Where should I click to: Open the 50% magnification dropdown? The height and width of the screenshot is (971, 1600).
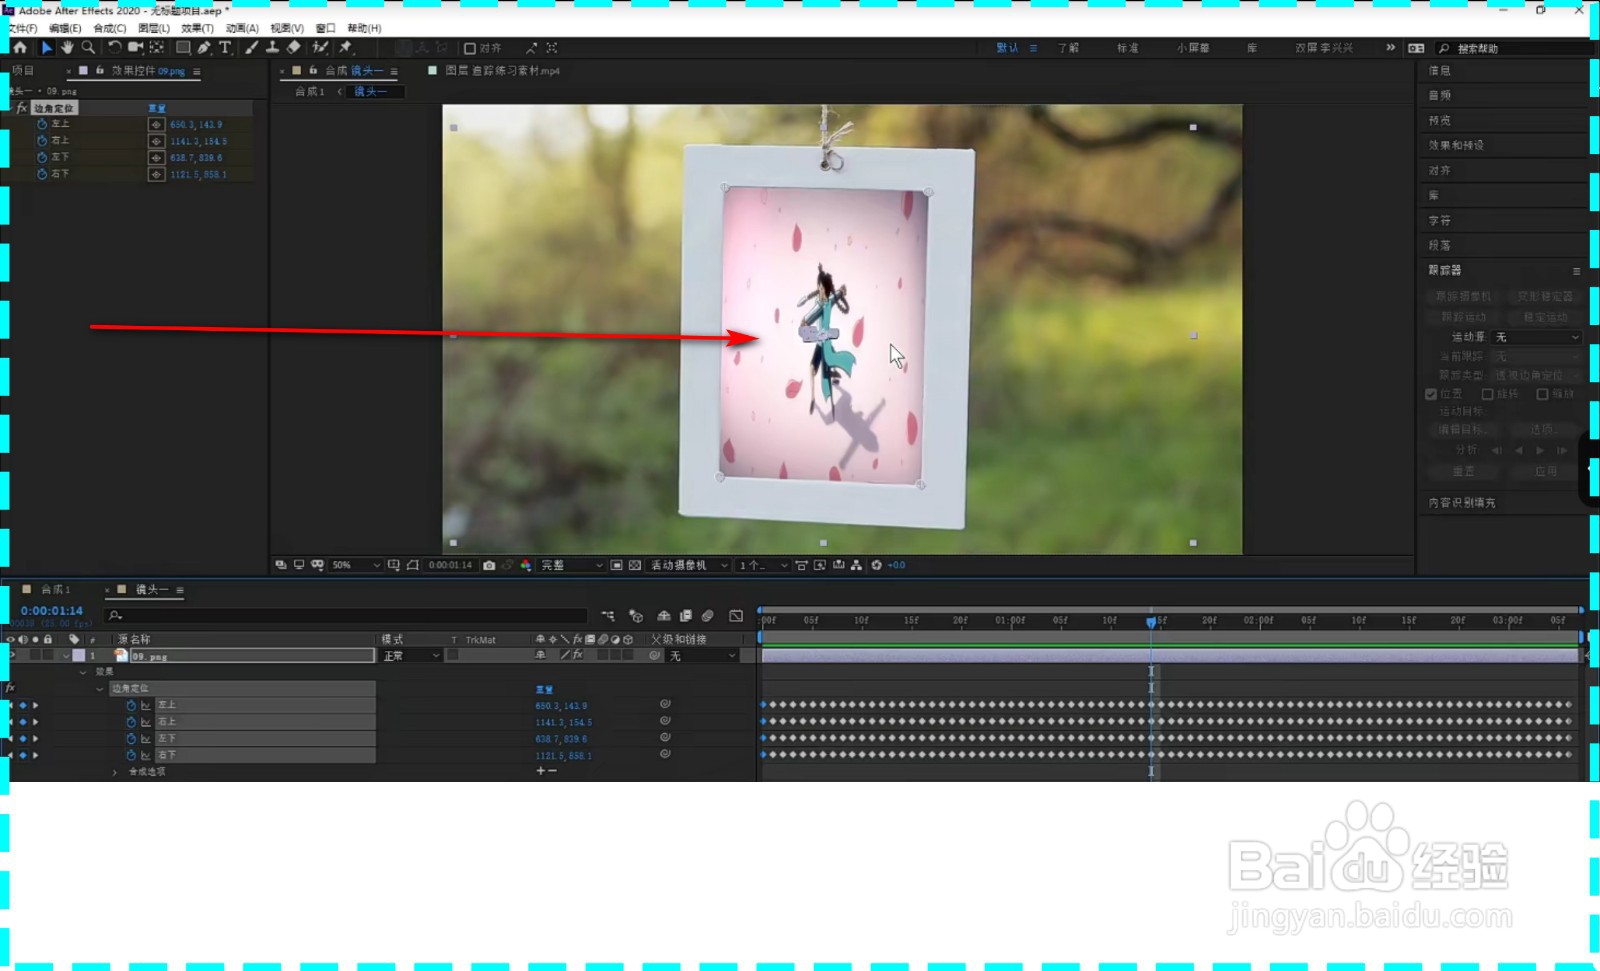coord(356,565)
